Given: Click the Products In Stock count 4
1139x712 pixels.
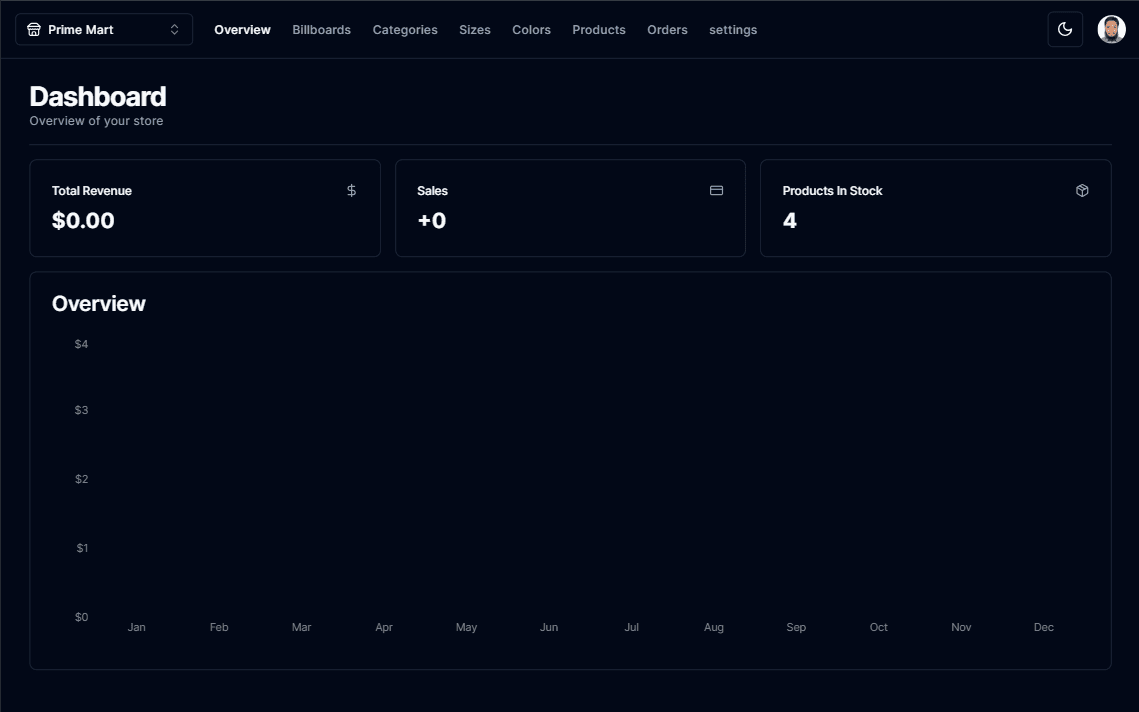Looking at the screenshot, I should pos(789,221).
